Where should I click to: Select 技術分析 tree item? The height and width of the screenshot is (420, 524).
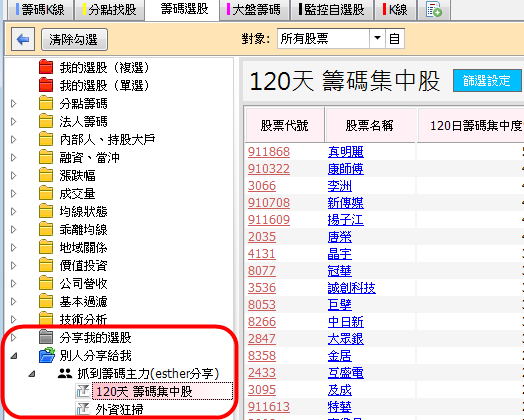tap(83, 319)
